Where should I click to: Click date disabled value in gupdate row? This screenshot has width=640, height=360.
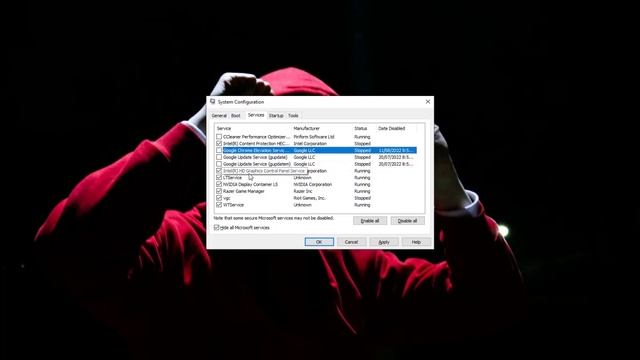(396, 157)
